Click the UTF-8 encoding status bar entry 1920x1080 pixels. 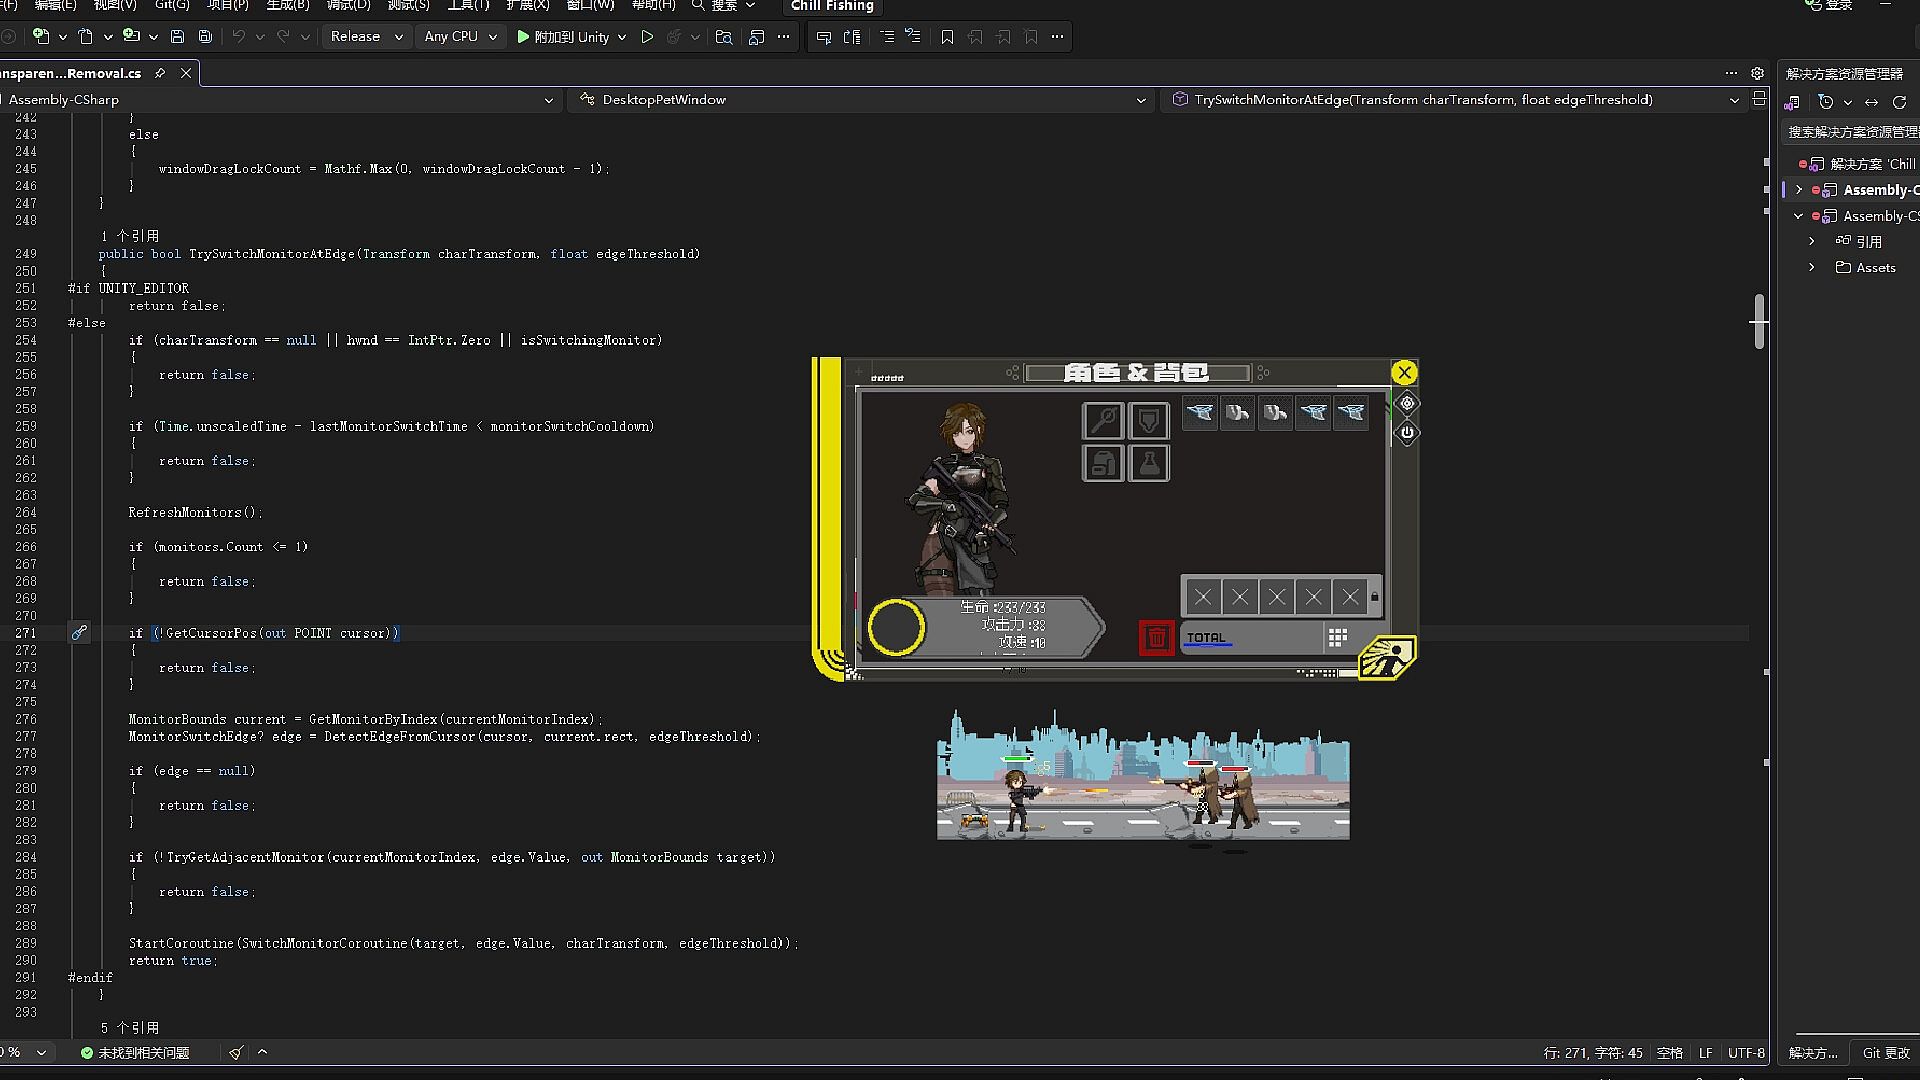1746,1052
